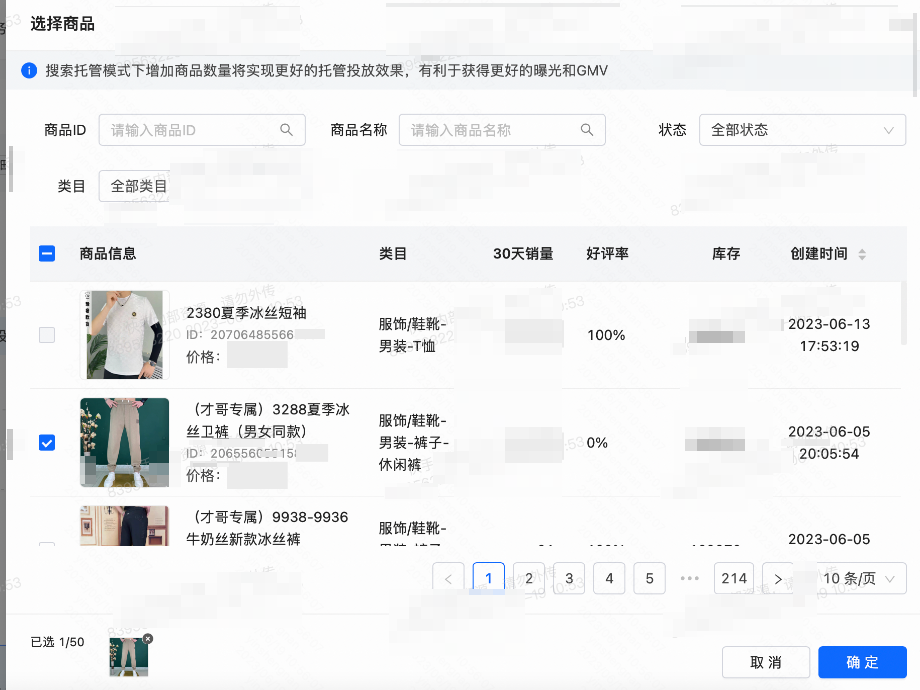Click the blue info icon in the notice banner

(x=29, y=70)
